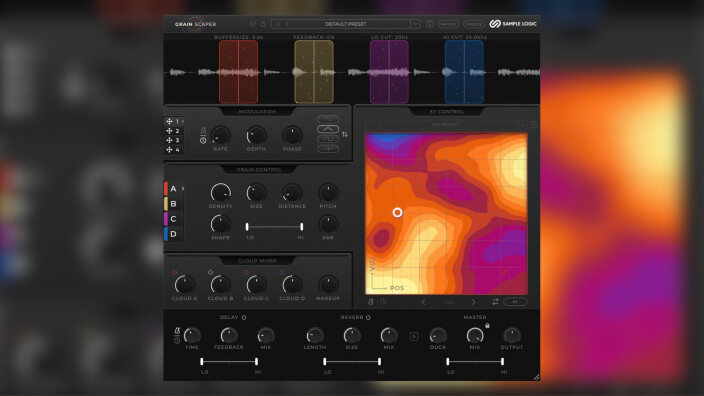Click the Freeze button

474,24
